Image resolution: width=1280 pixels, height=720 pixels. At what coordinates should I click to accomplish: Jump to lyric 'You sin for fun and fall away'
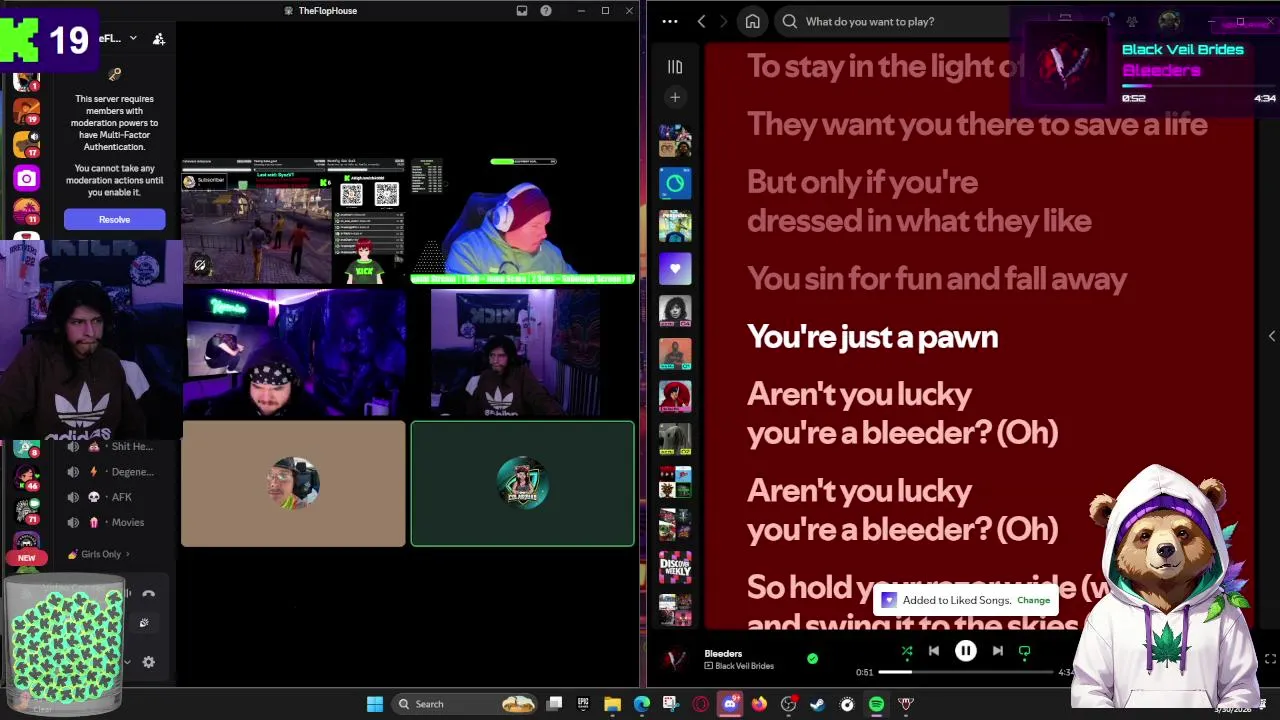coord(937,279)
